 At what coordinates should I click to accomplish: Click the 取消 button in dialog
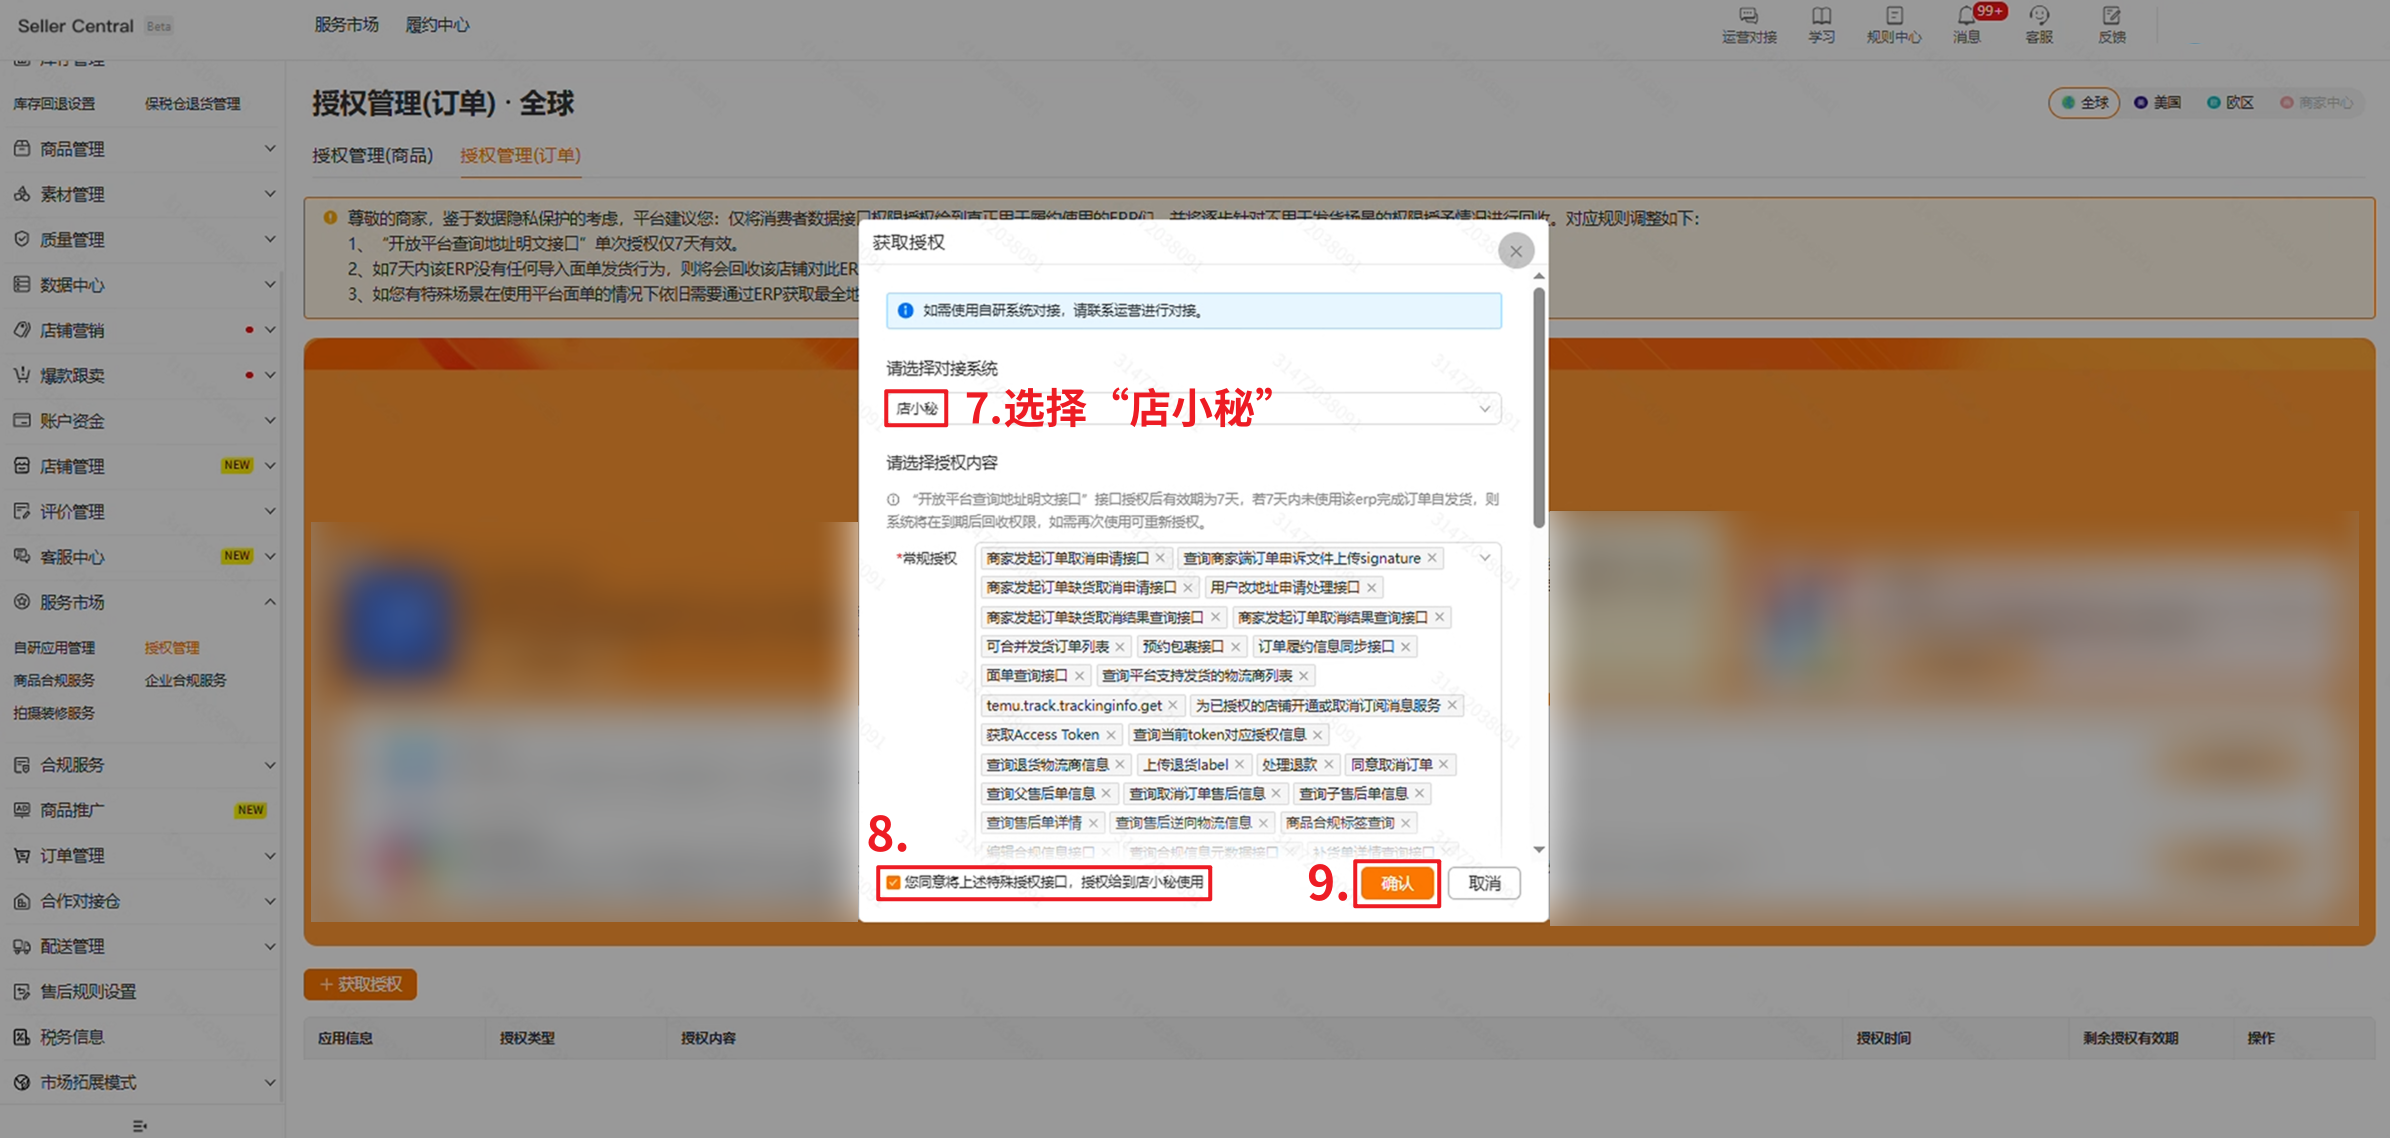[1484, 883]
